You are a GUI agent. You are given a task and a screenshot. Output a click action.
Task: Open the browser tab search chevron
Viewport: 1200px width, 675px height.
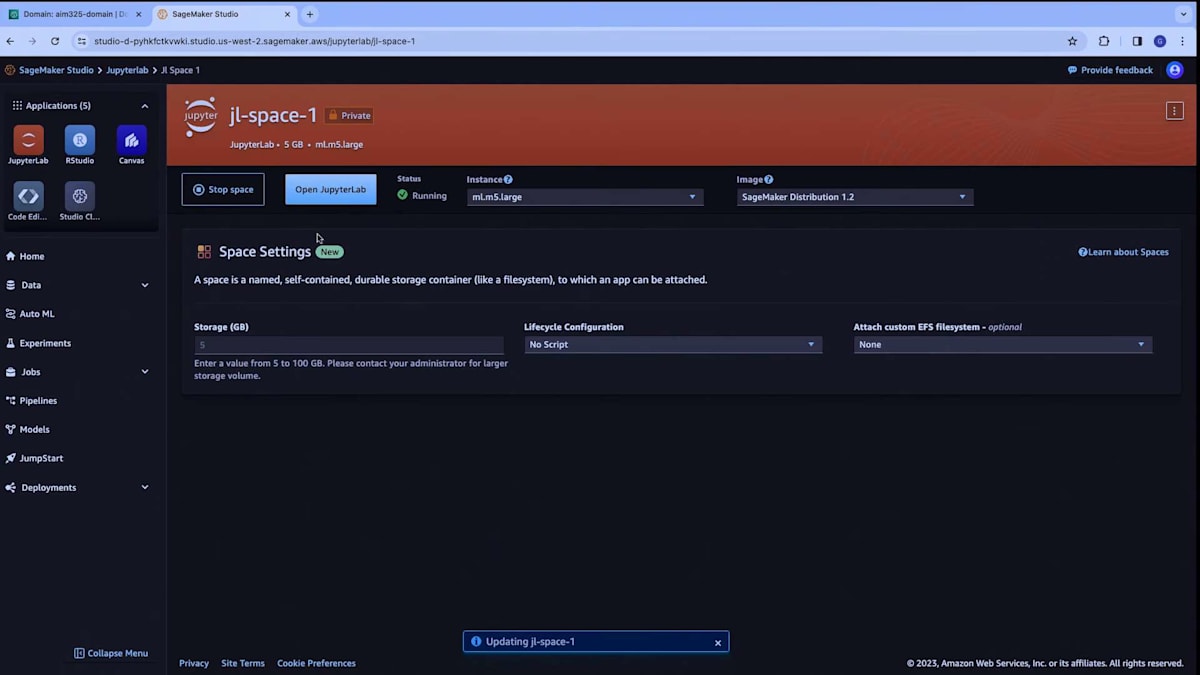(1185, 14)
